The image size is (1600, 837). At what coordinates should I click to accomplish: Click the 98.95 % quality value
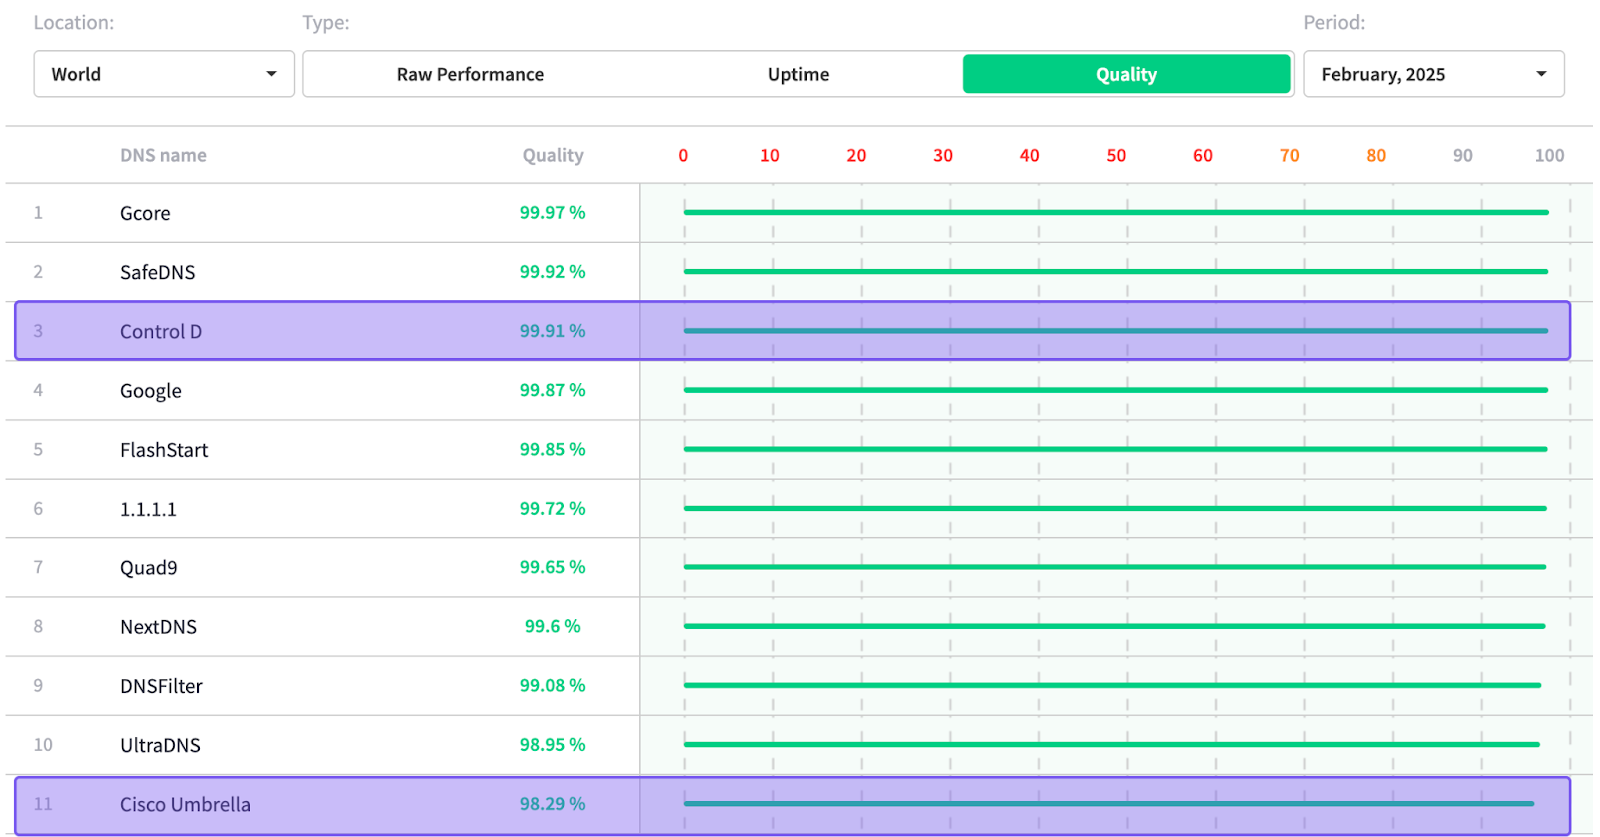click(x=552, y=744)
